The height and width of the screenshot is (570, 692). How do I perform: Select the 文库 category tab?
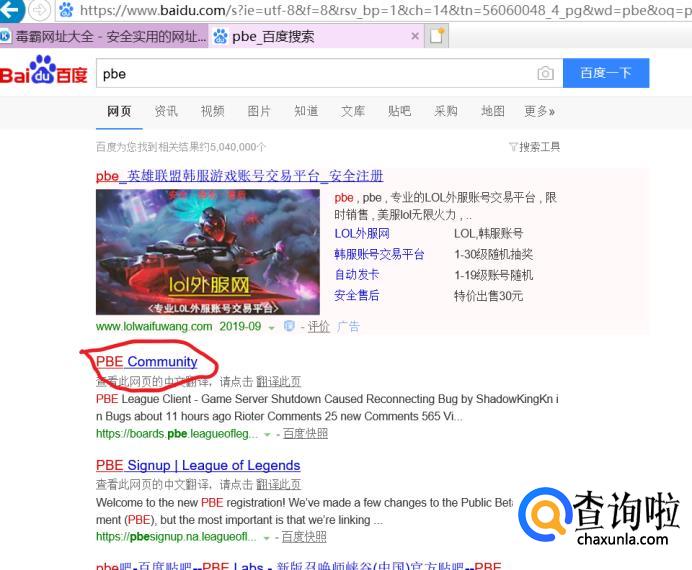(x=353, y=111)
